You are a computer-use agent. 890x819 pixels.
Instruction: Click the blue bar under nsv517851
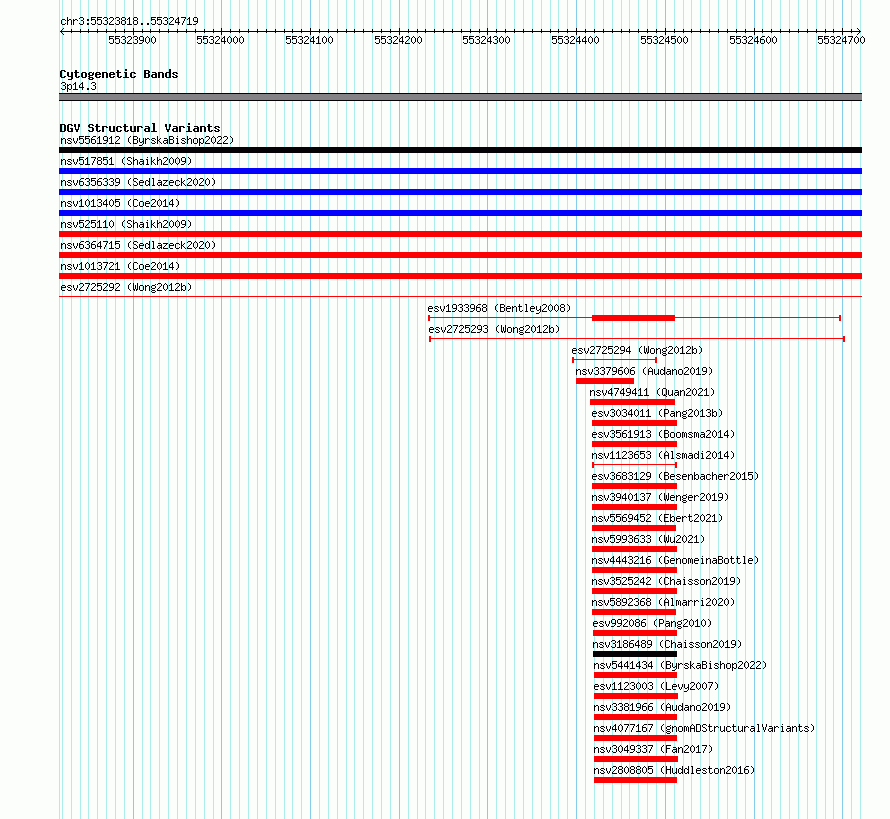(x=460, y=171)
